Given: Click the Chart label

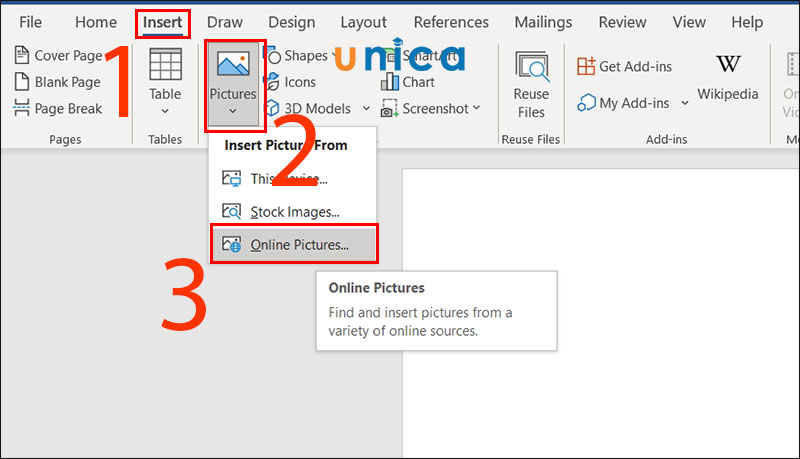Looking at the screenshot, I should [418, 82].
